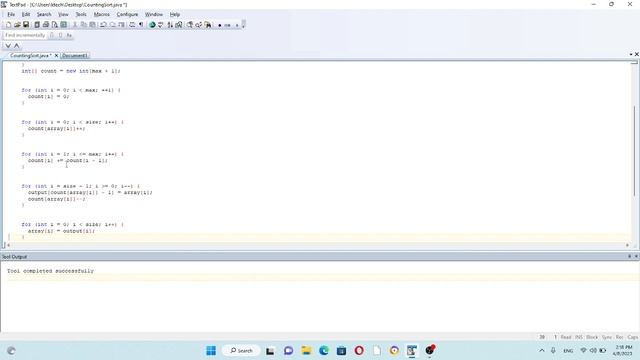Open Print Preview from the toolbar

coord(55,25)
